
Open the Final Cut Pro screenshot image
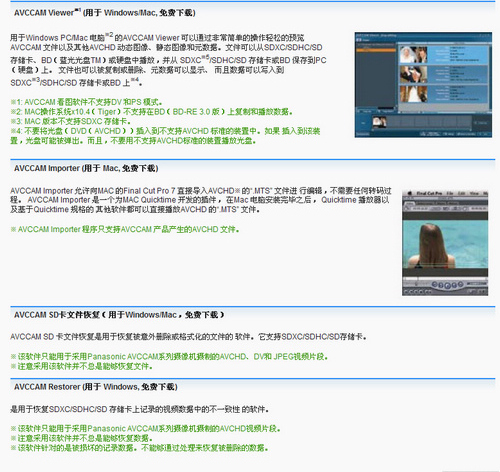(x=445, y=243)
